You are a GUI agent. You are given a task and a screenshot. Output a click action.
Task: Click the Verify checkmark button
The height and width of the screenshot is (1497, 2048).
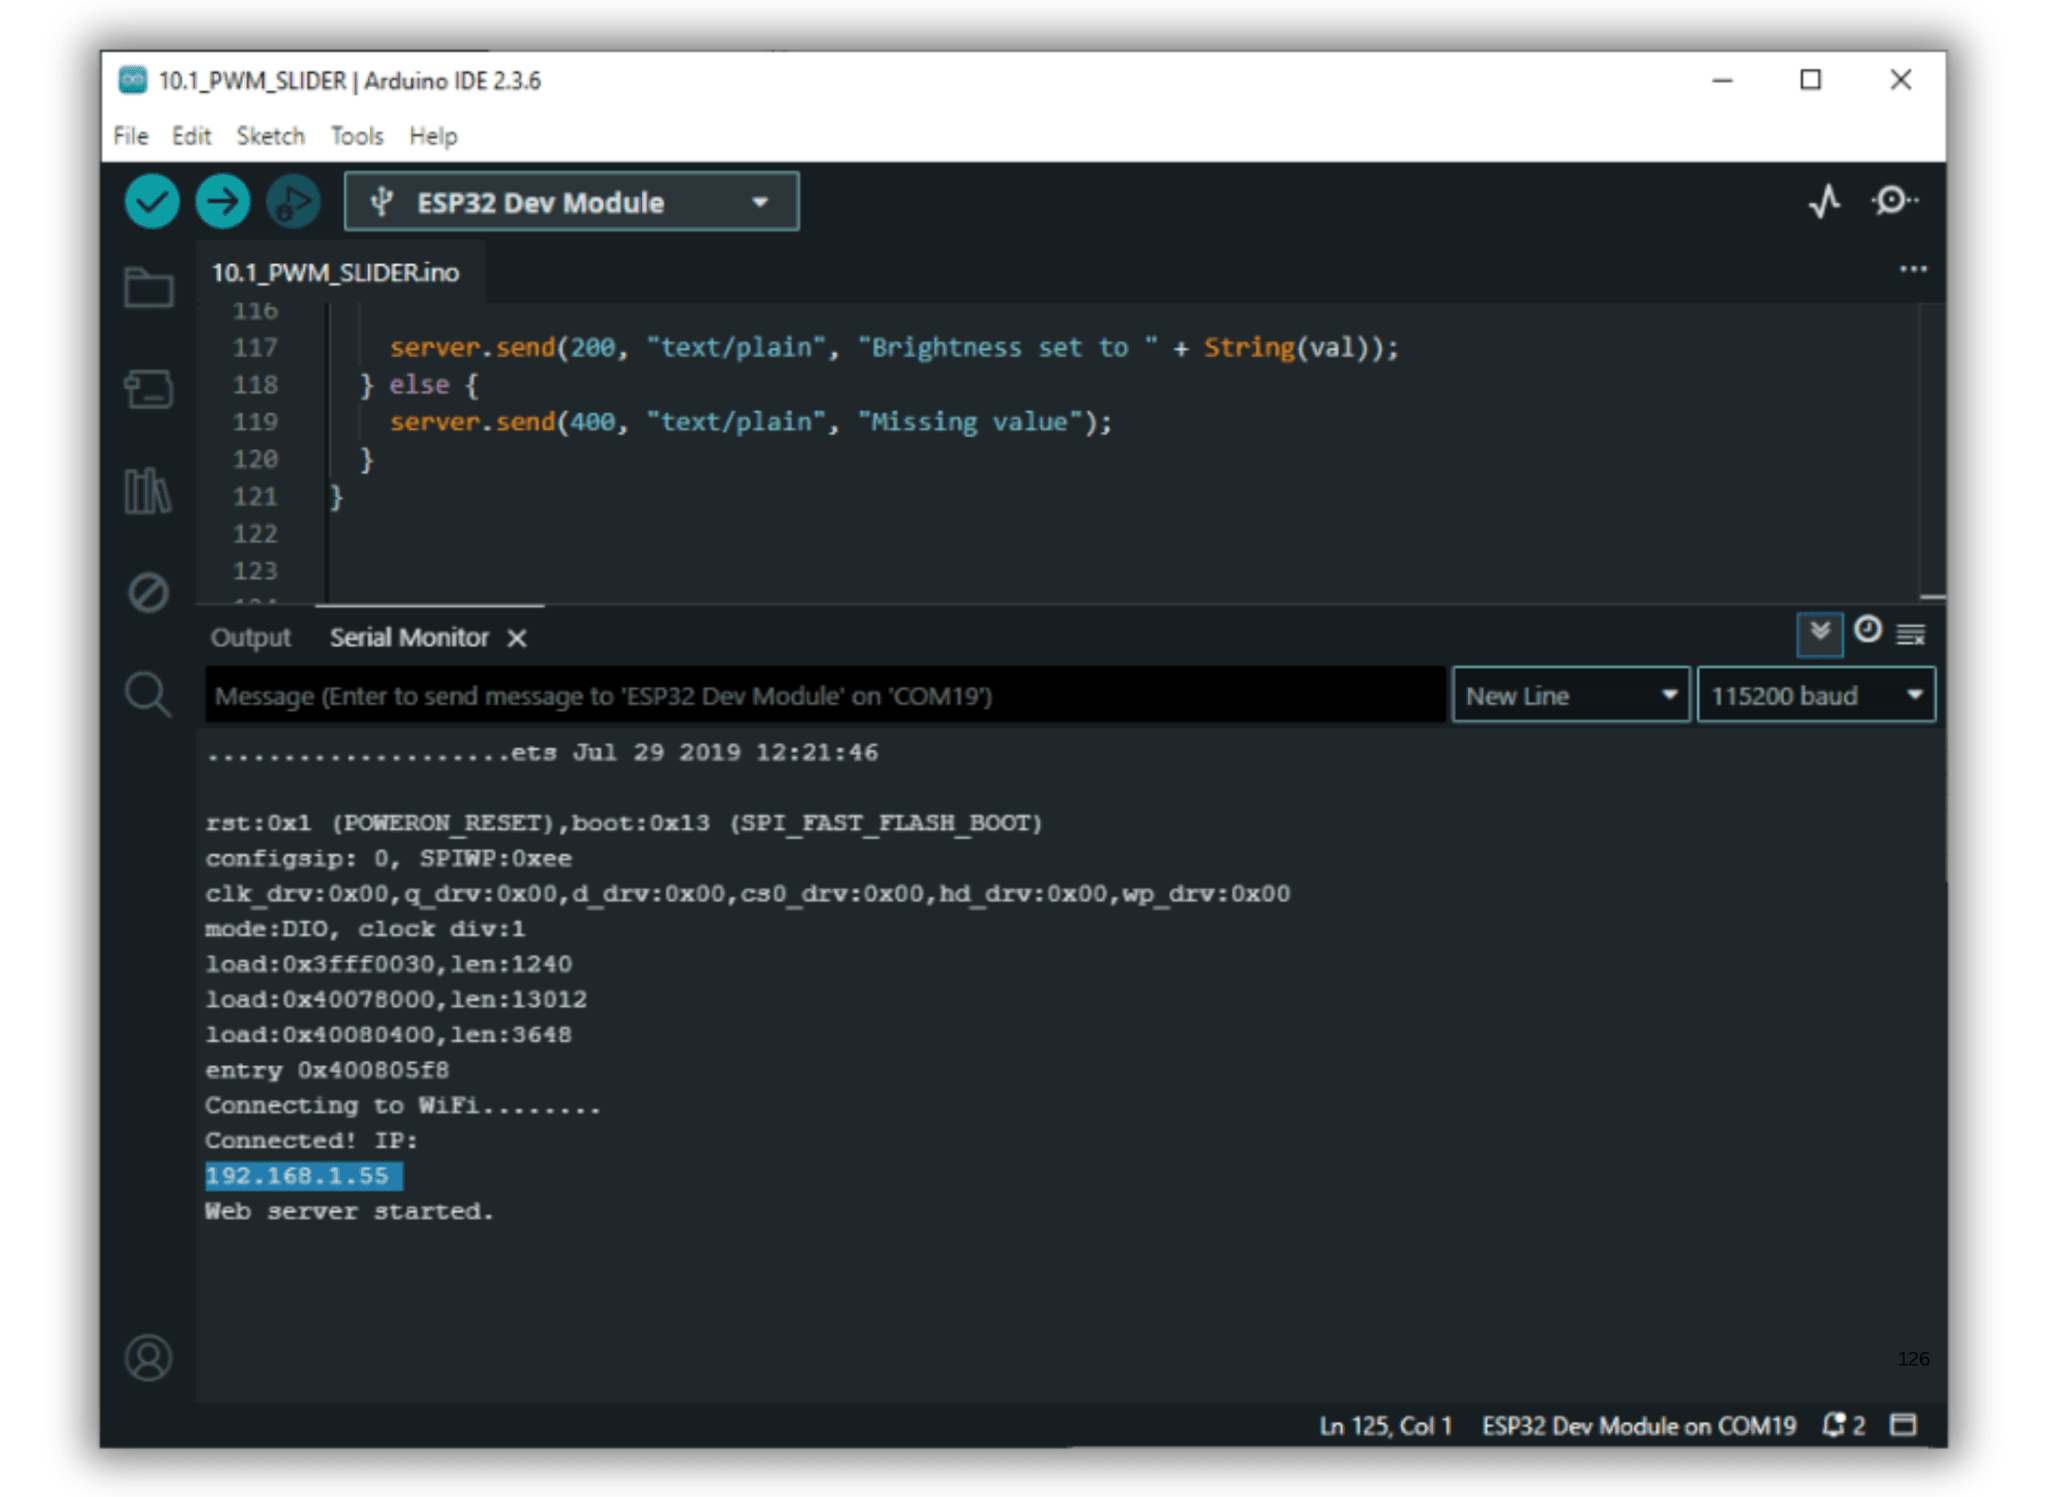[152, 202]
